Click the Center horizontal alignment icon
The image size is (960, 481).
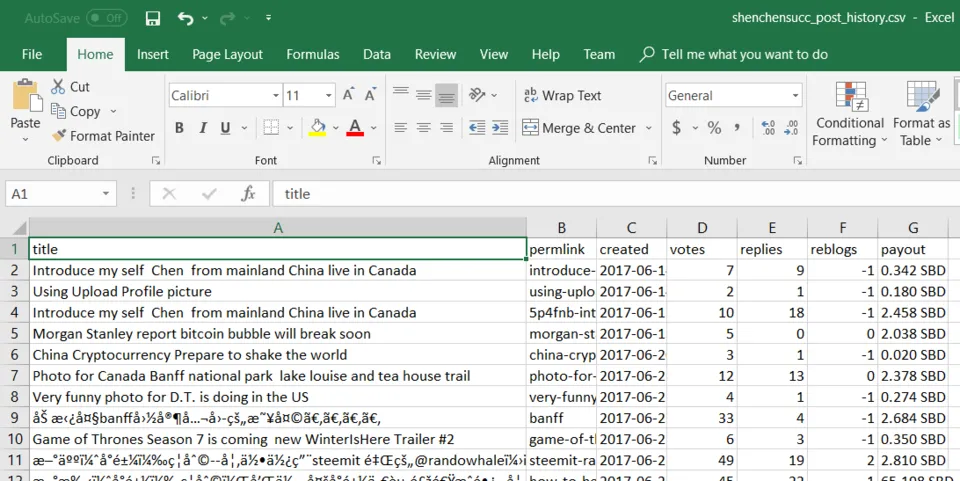424,127
